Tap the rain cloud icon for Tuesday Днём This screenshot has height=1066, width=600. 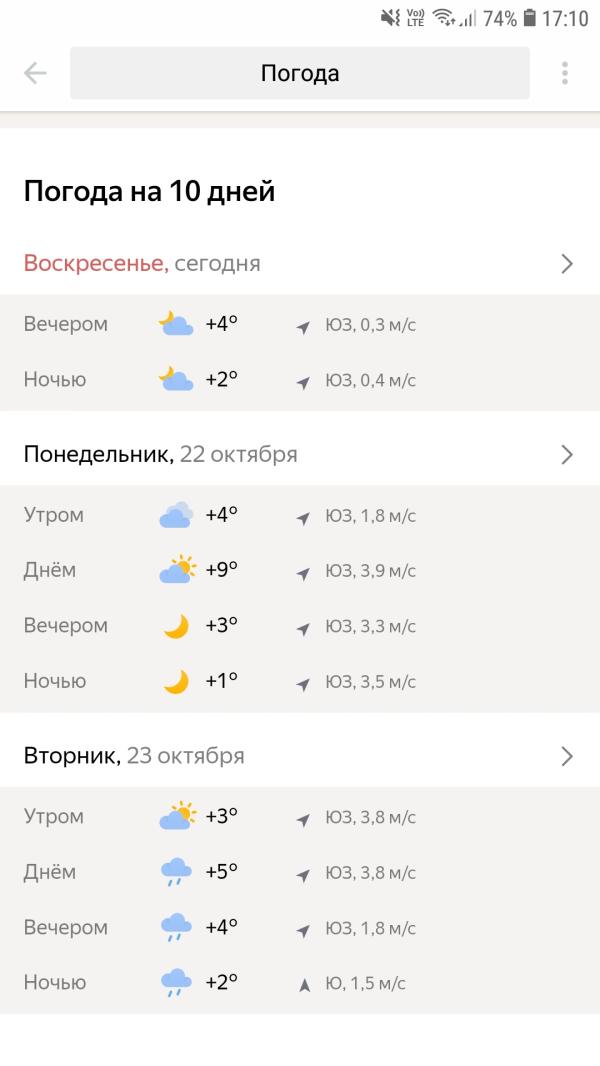click(176, 872)
